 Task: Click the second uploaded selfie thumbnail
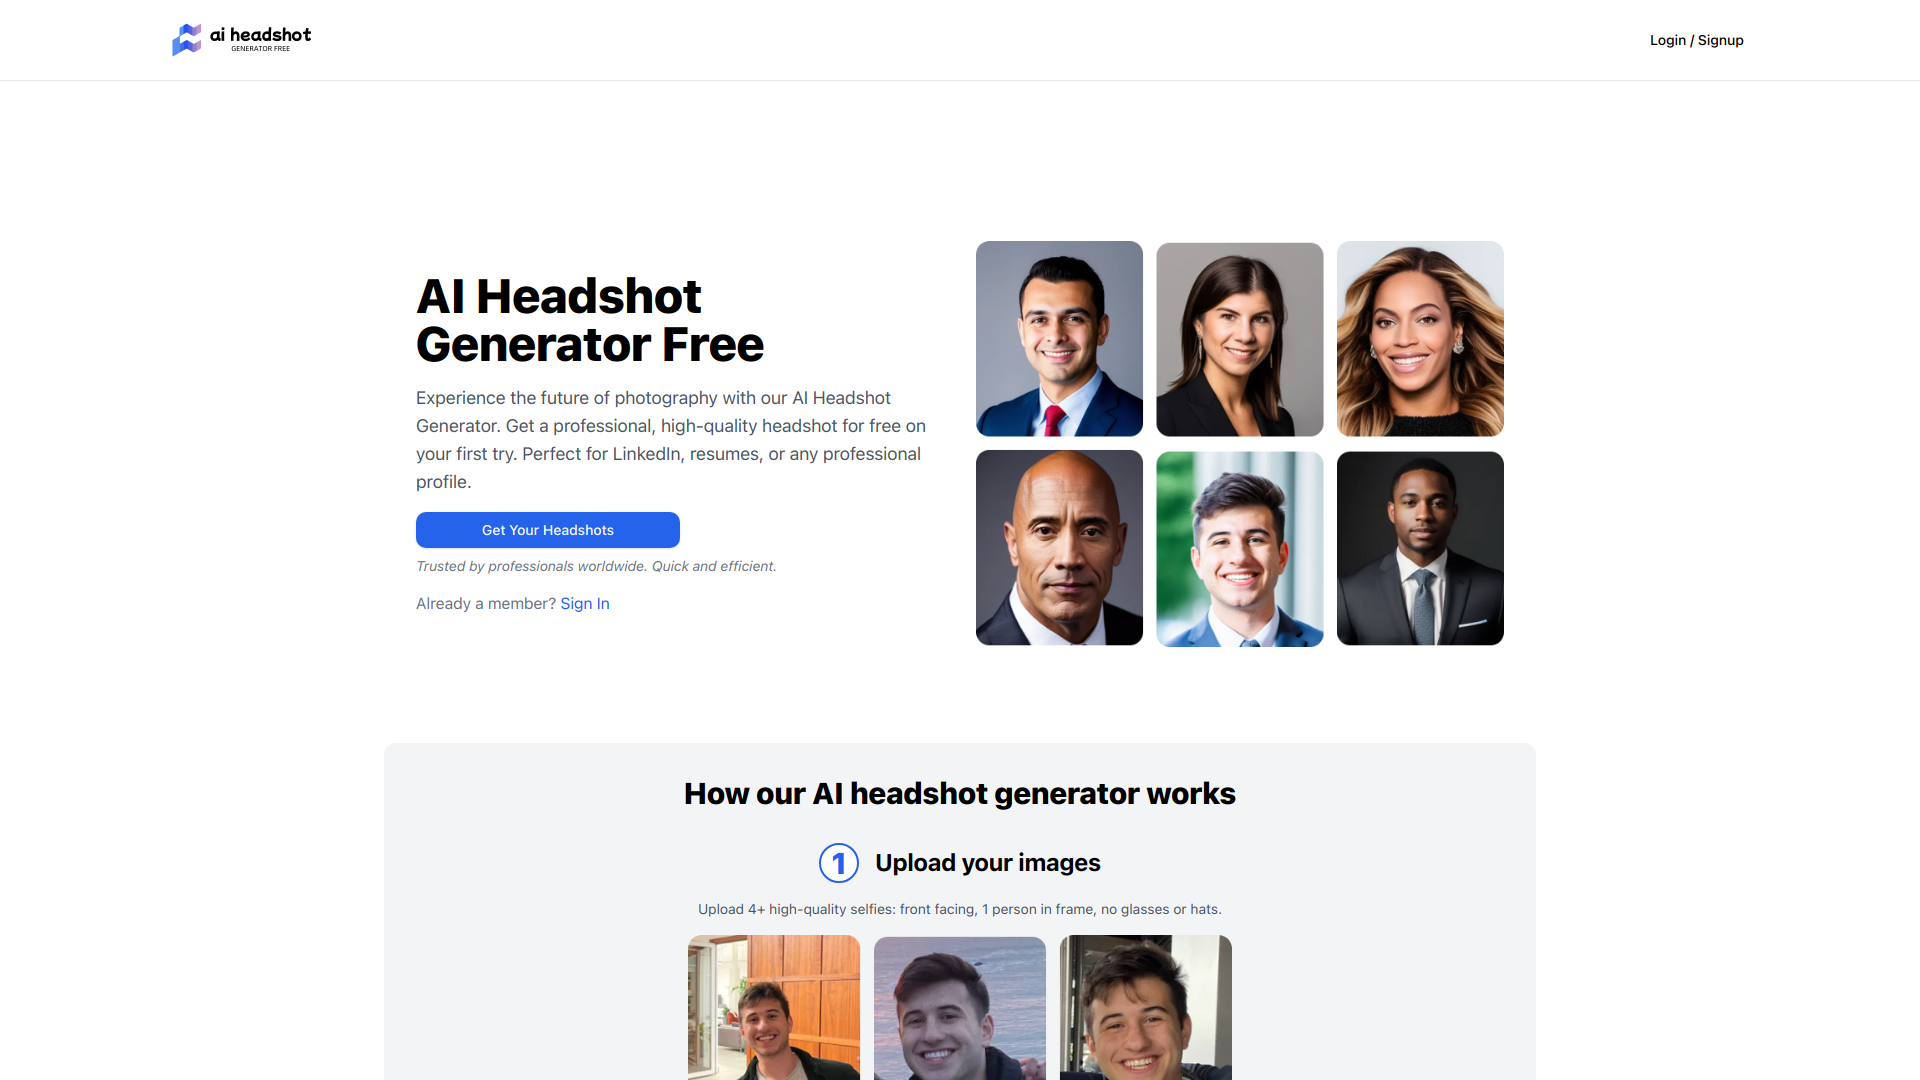pos(959,1007)
